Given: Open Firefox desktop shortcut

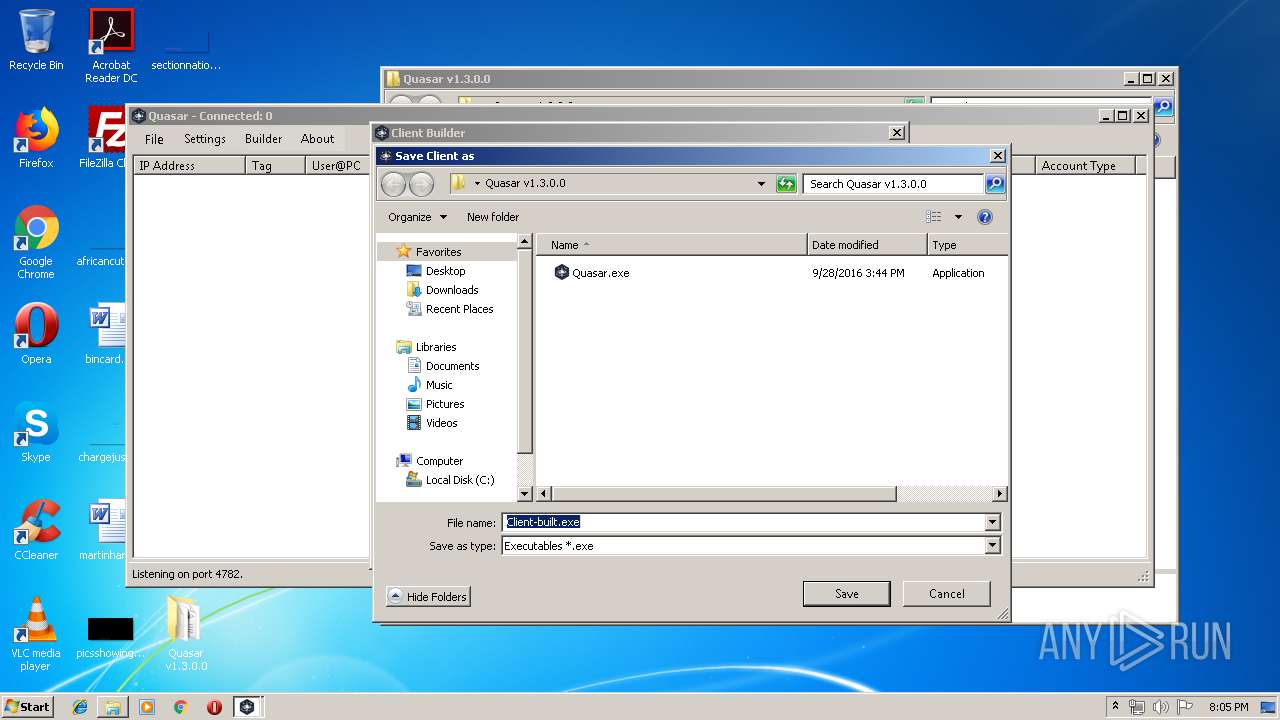Looking at the screenshot, I should 36,138.
